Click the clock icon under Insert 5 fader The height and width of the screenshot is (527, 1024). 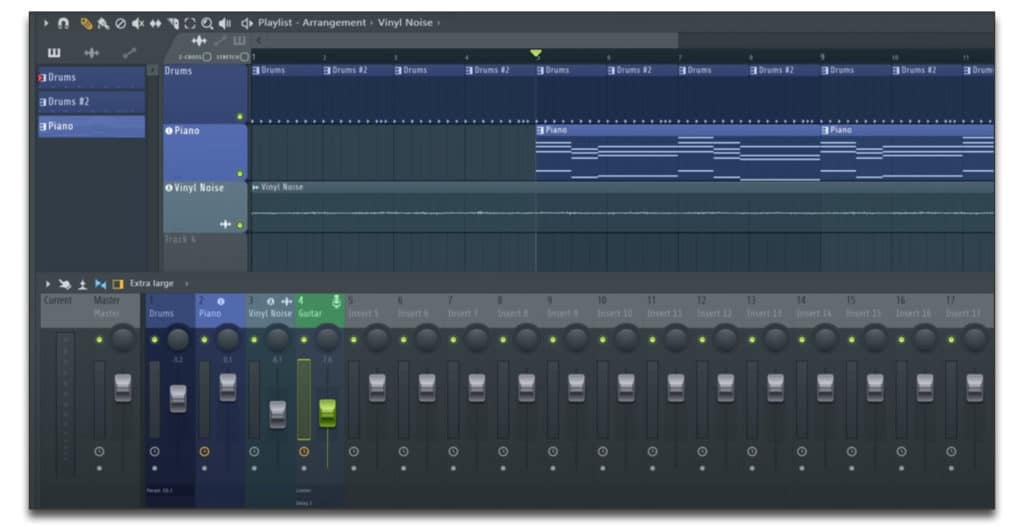(353, 451)
